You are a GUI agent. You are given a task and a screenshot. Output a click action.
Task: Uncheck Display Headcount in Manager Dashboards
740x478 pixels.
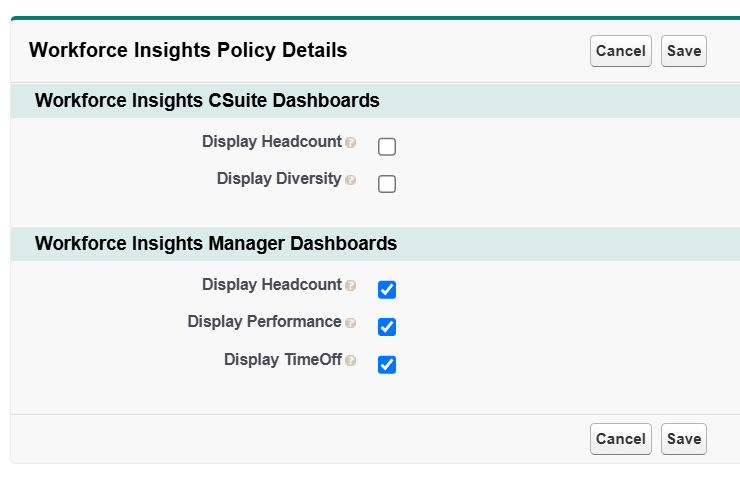pos(387,290)
